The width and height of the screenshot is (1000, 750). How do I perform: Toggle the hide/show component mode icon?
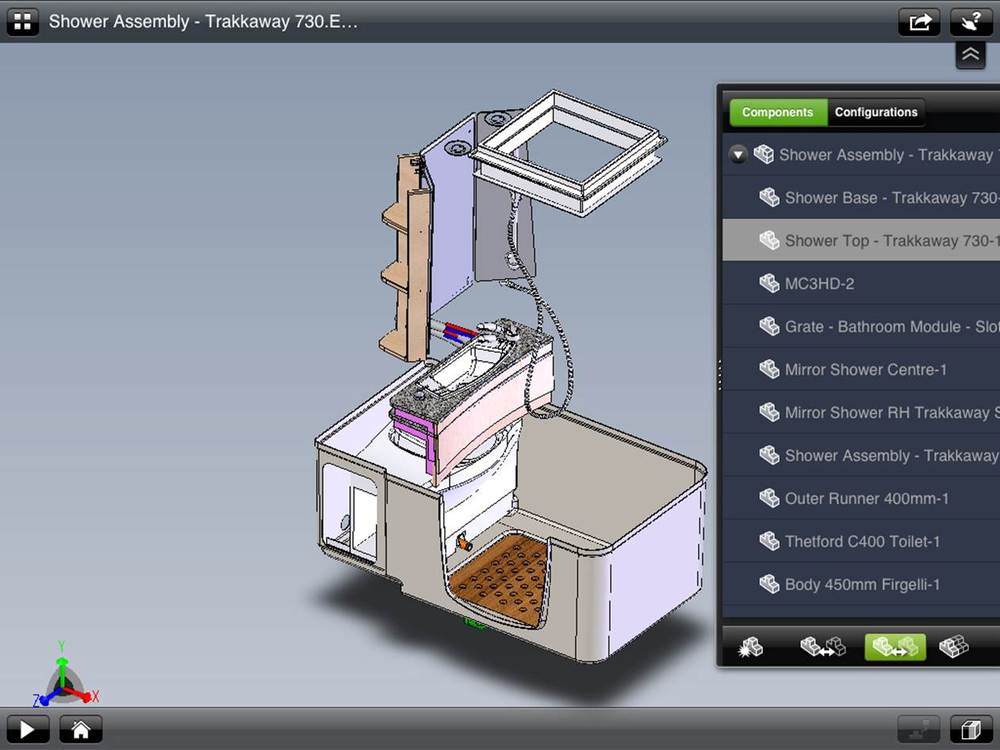tap(822, 647)
